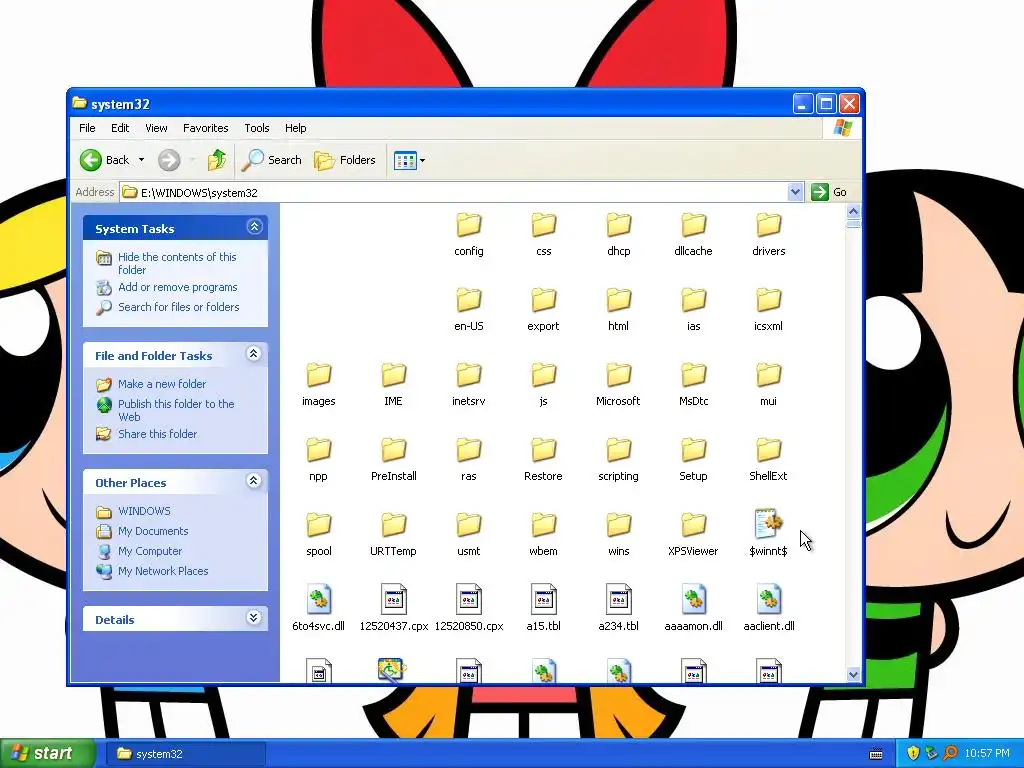Viewport: 1024px width, 768px height.
Task: Click the MsDtc folder icon
Action: 694,376
